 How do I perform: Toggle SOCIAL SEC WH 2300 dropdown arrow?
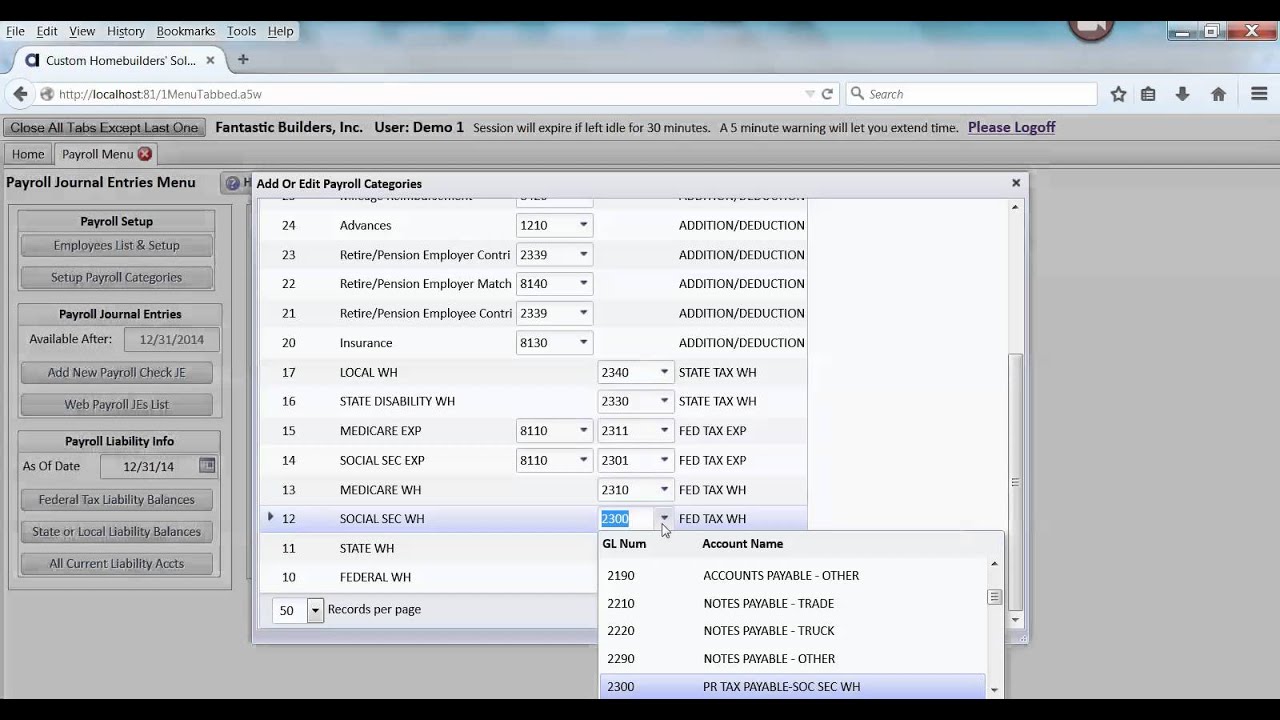tap(663, 518)
